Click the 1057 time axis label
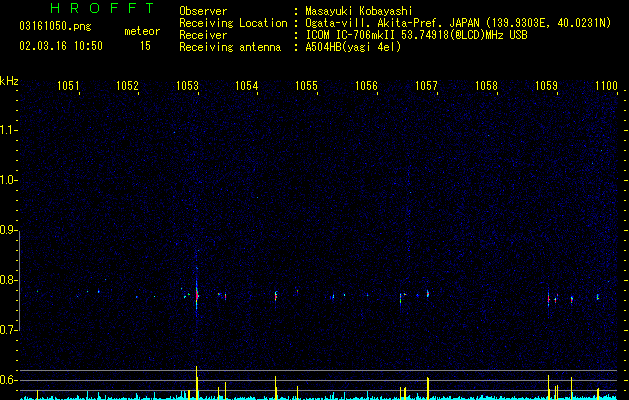Image resolution: width=629 pixels, height=400 pixels. coord(426,85)
